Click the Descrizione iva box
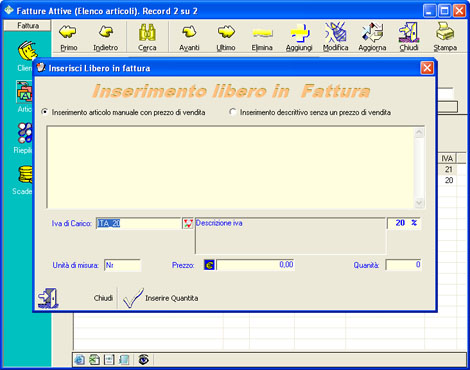 click(x=290, y=236)
